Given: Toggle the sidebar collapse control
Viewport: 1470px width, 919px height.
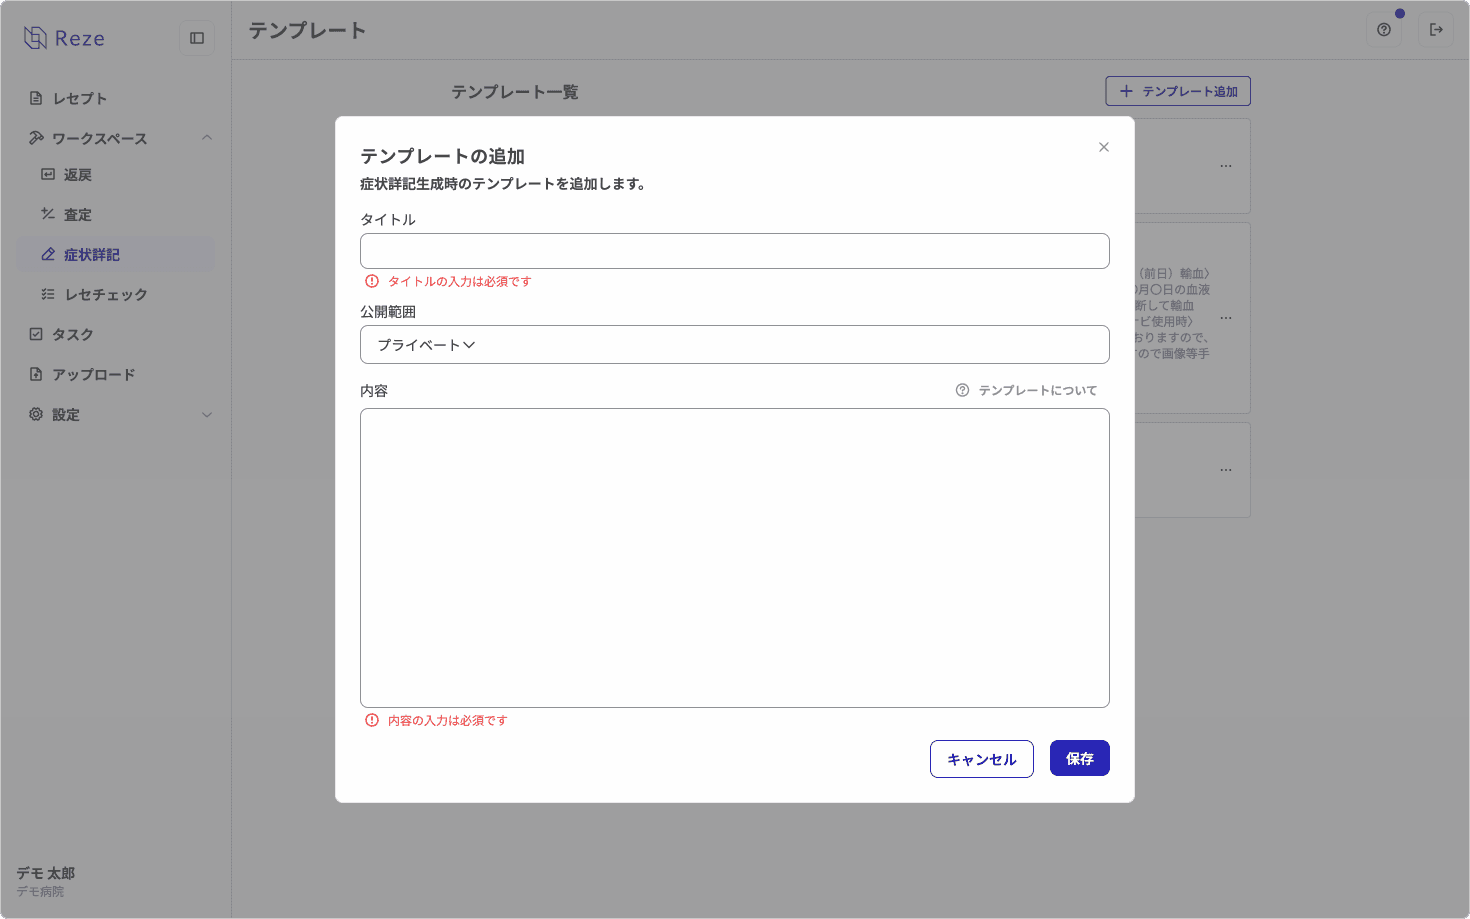Looking at the screenshot, I should click(x=197, y=37).
